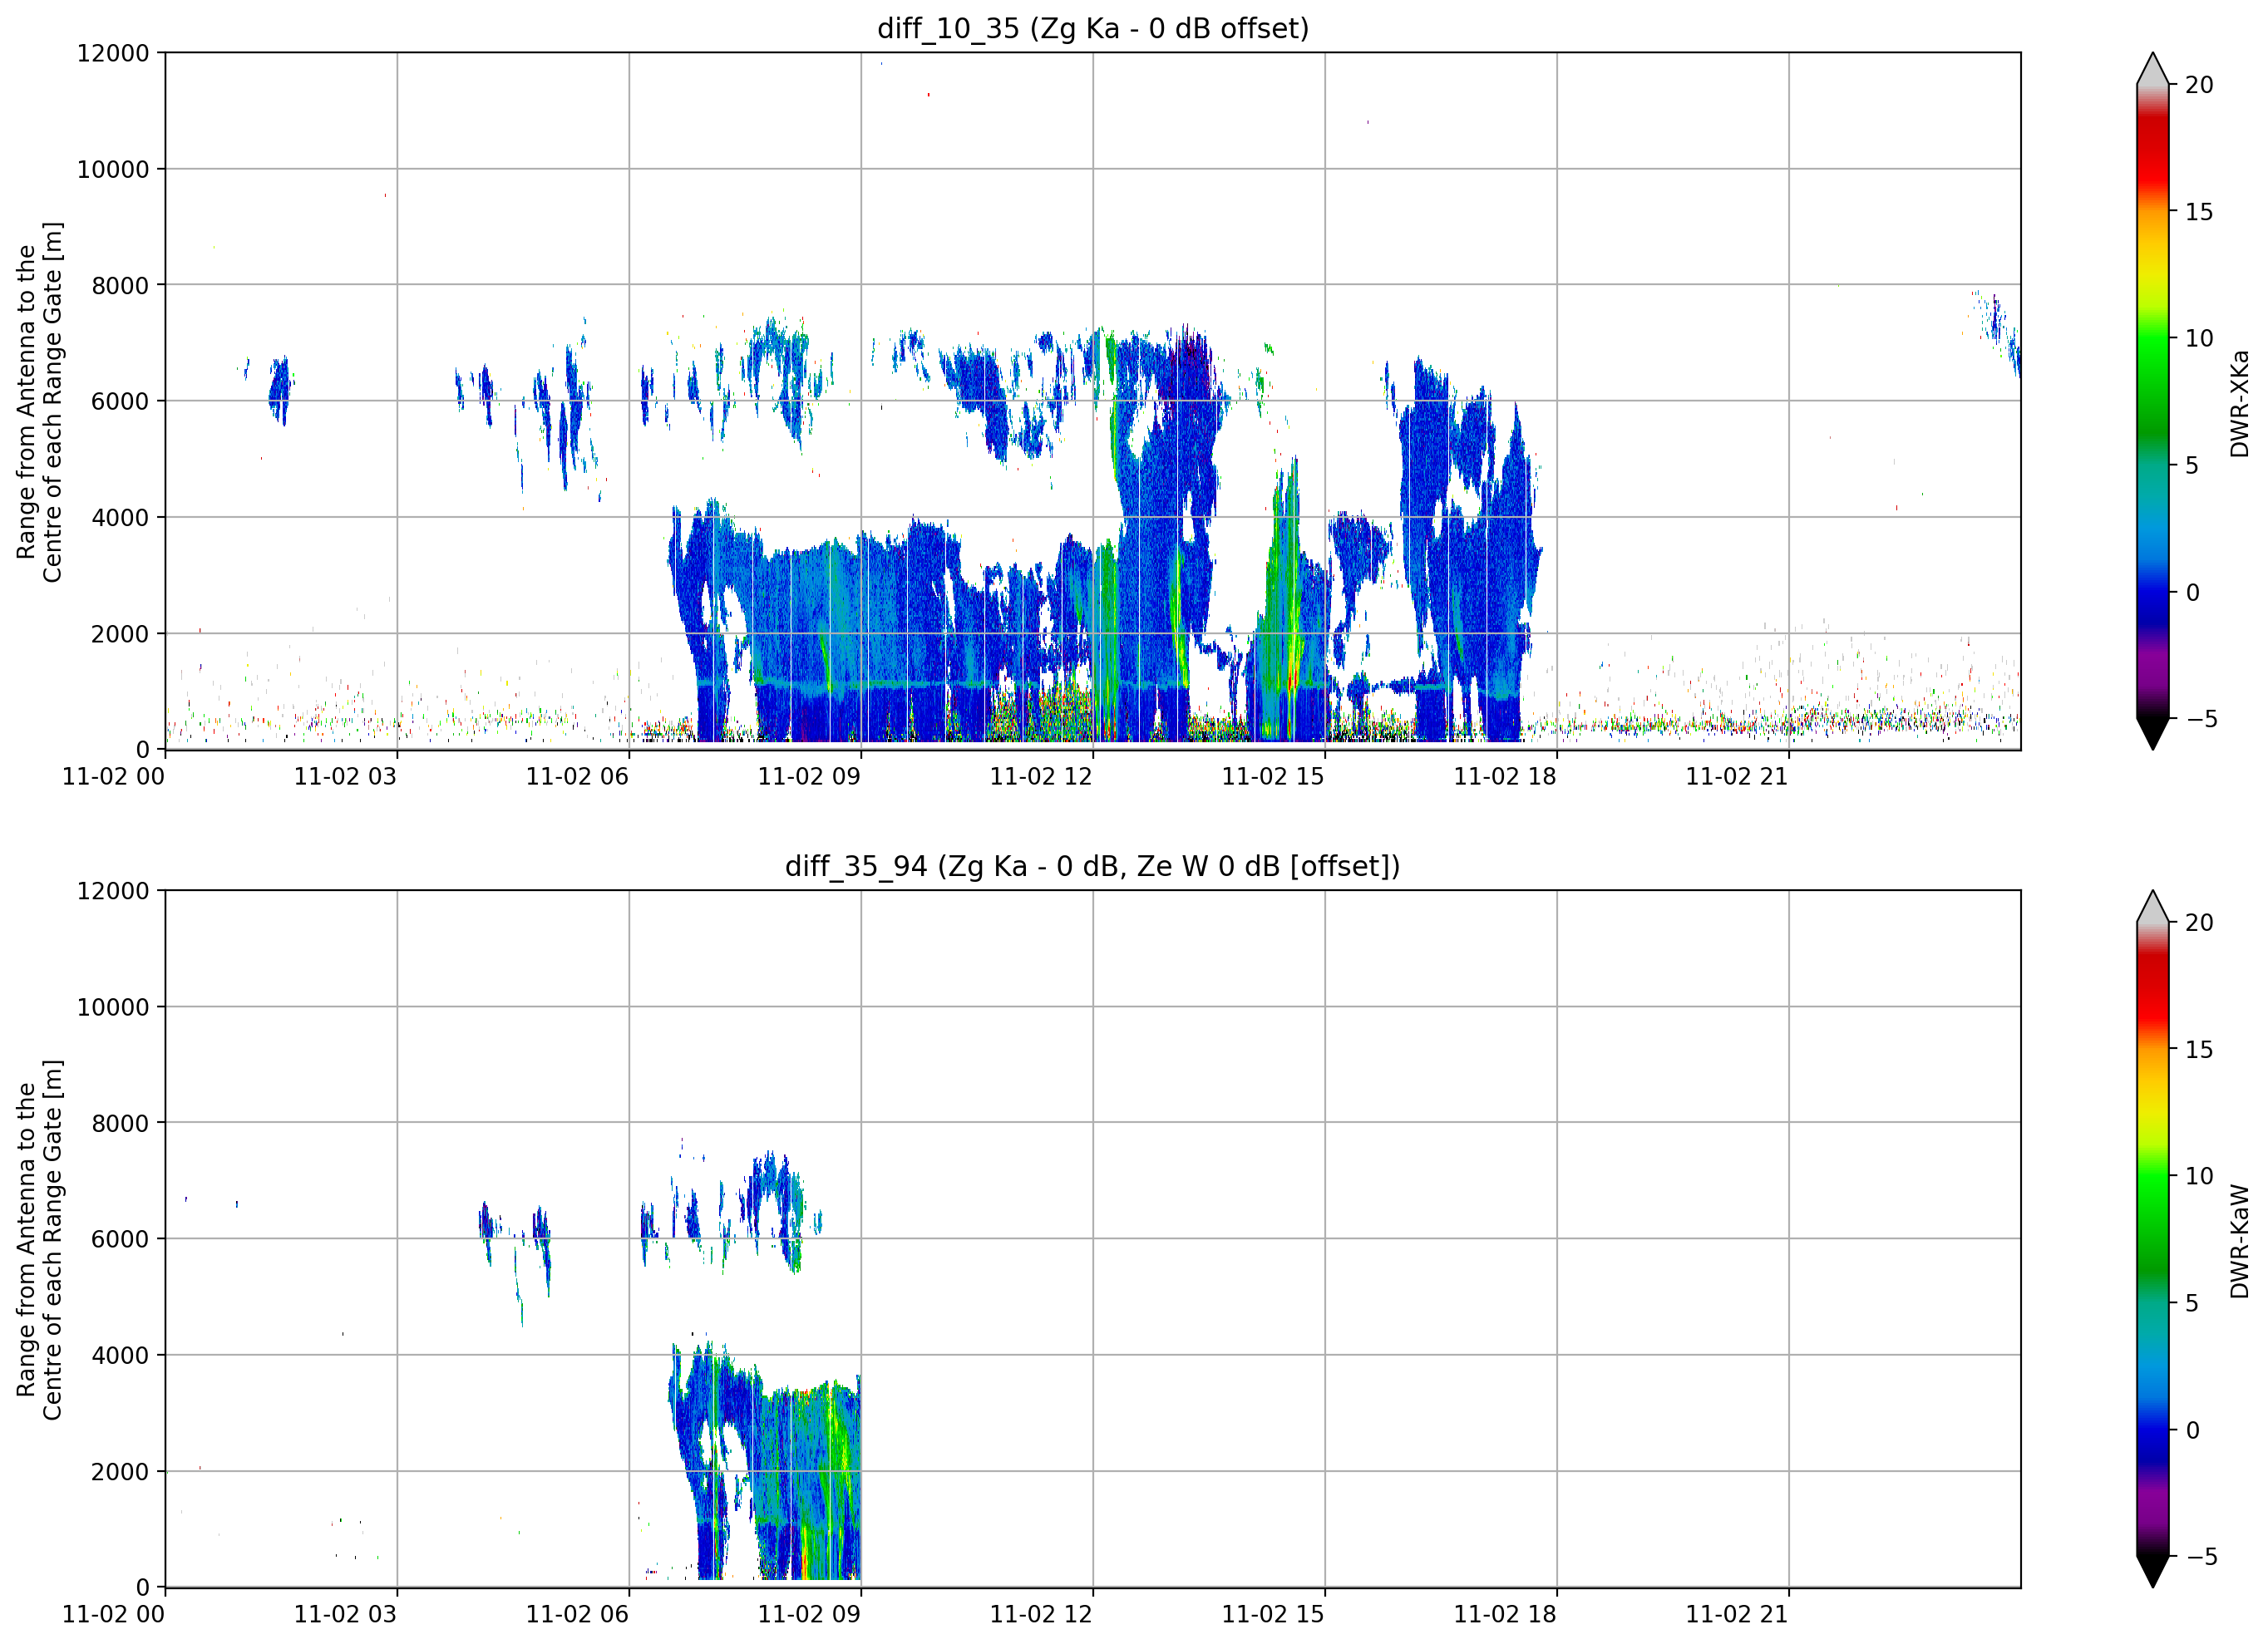Click 8000 y-tick on diff_10_35 plot
The image size is (2268, 1644).
120,285
